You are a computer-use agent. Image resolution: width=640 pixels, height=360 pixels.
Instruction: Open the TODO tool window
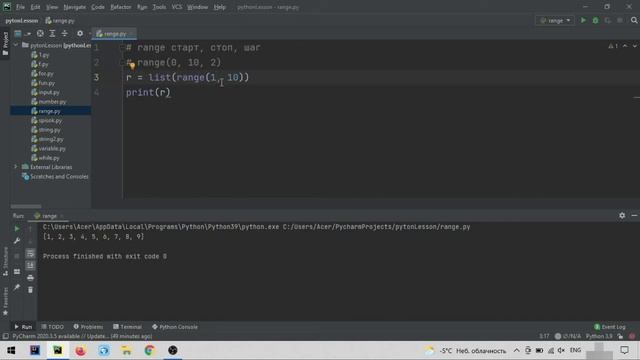(53, 327)
